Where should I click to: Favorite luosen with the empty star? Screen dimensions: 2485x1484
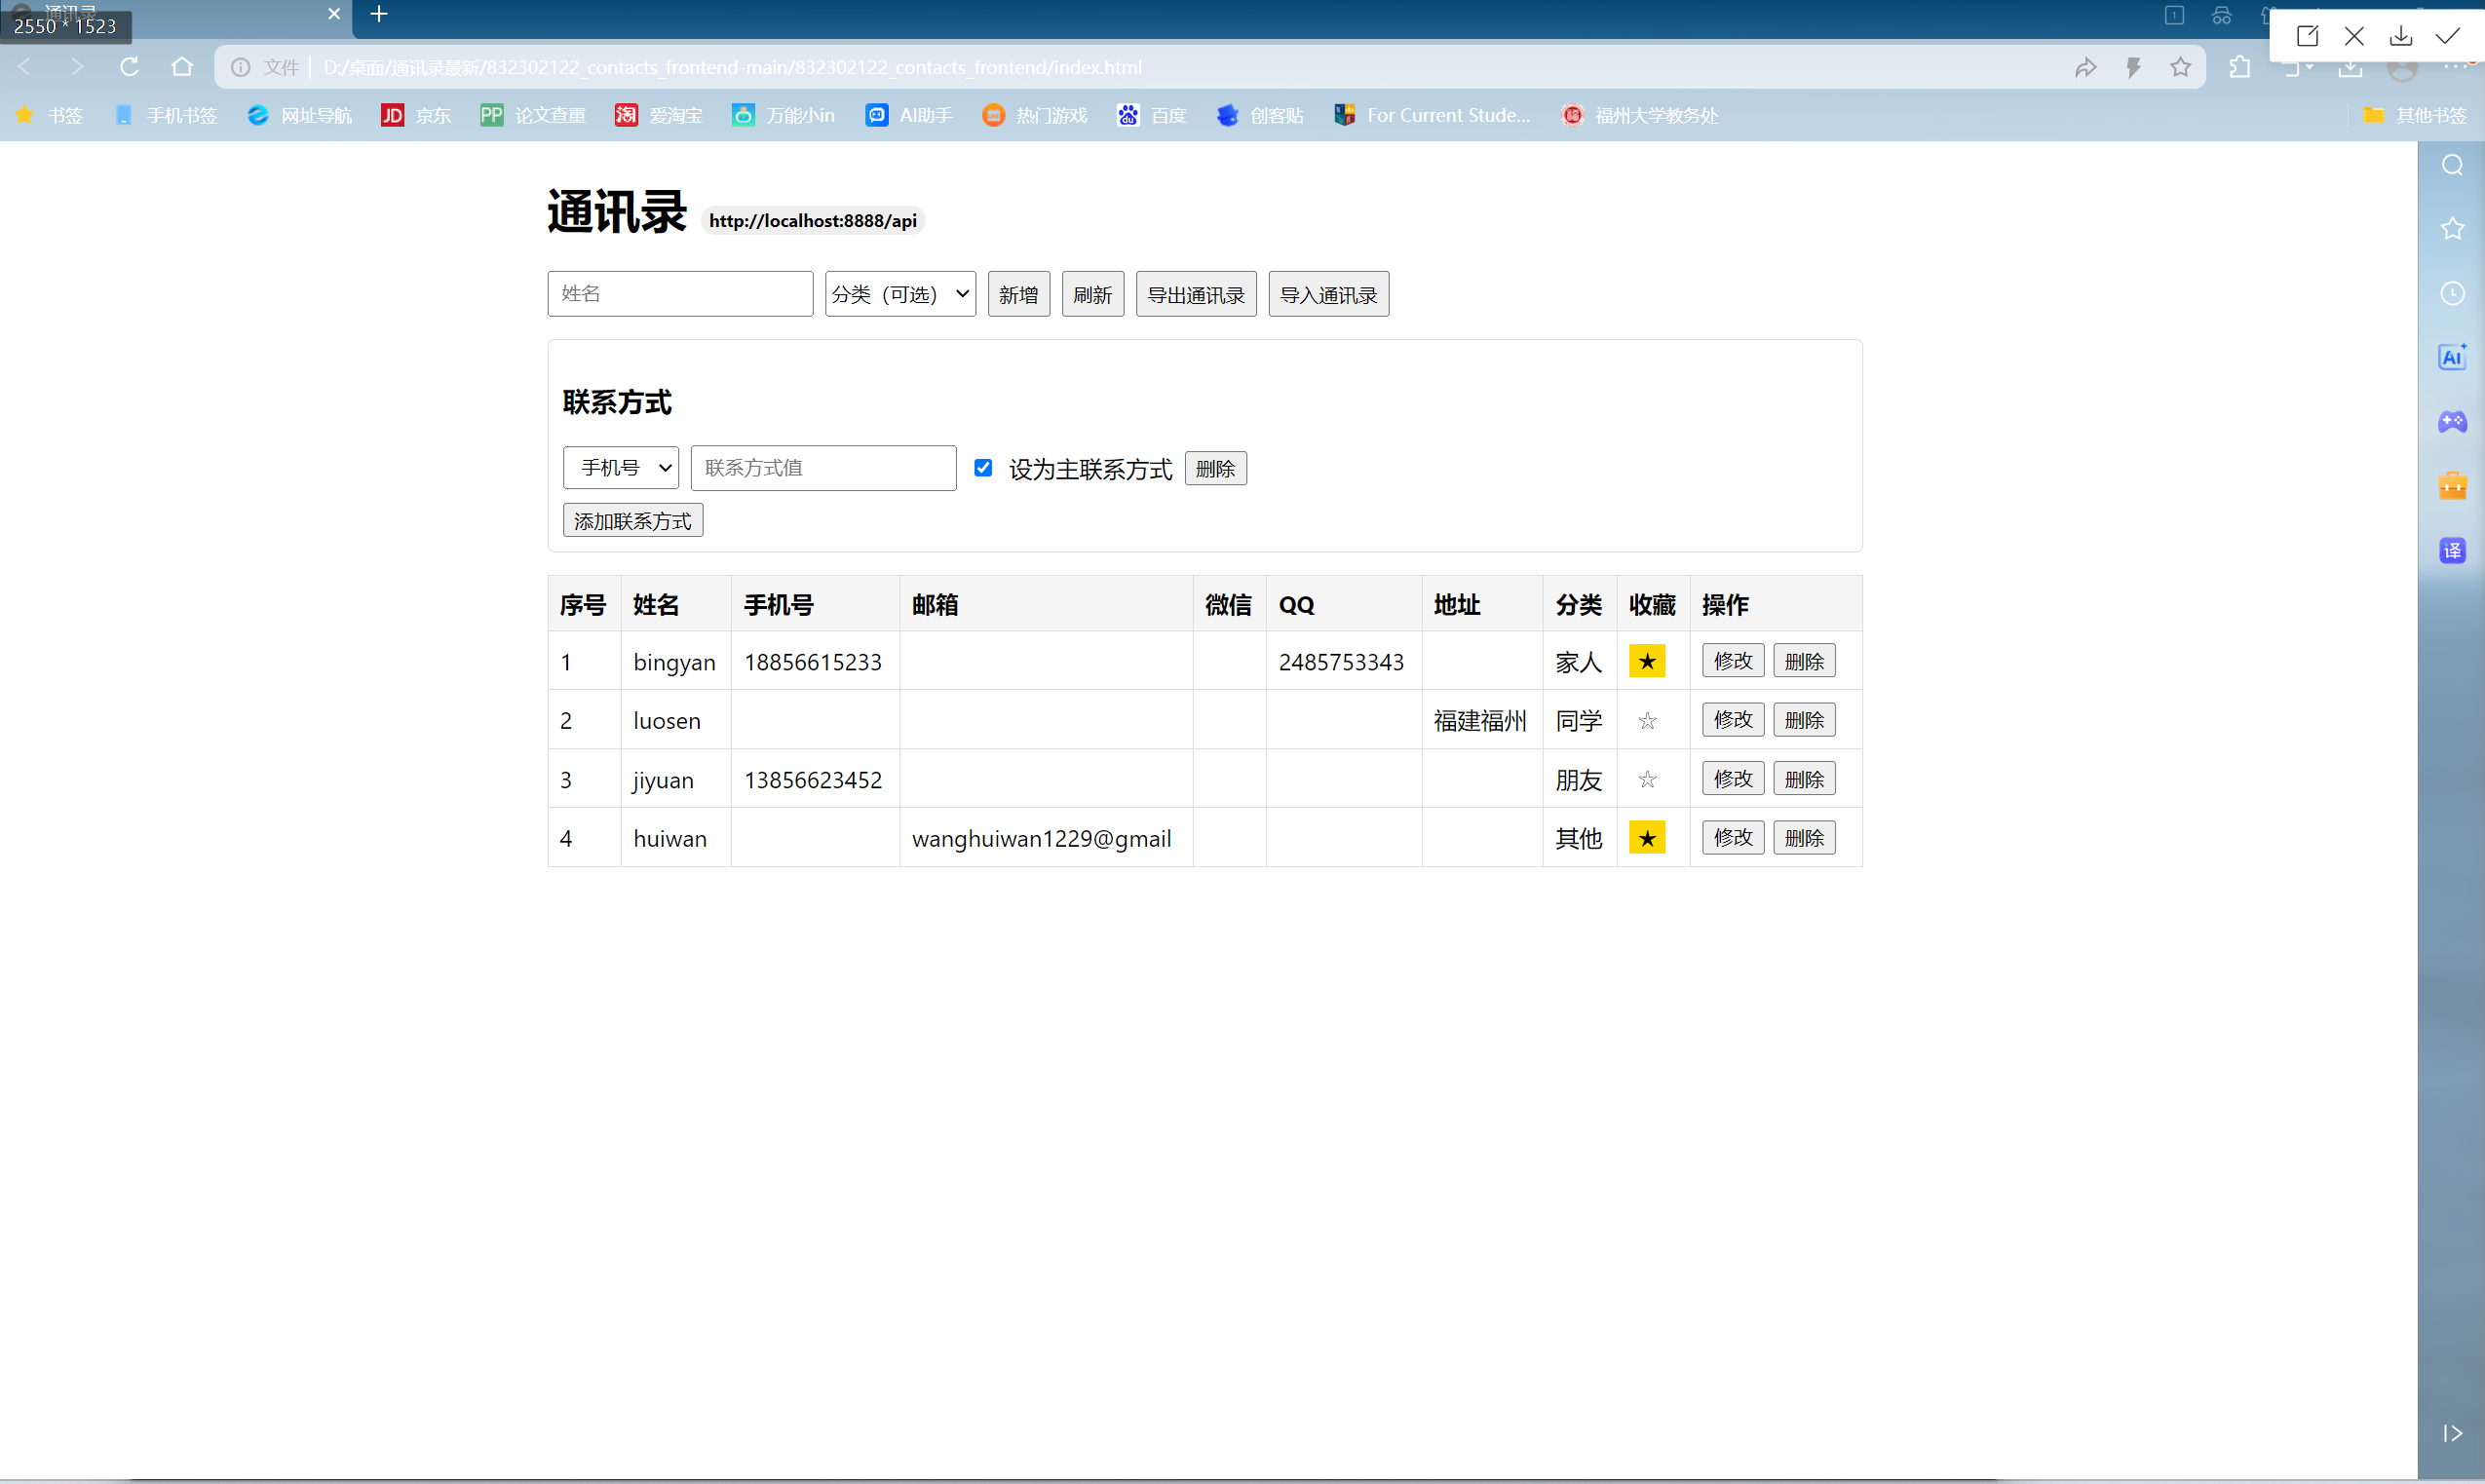coord(1647,720)
